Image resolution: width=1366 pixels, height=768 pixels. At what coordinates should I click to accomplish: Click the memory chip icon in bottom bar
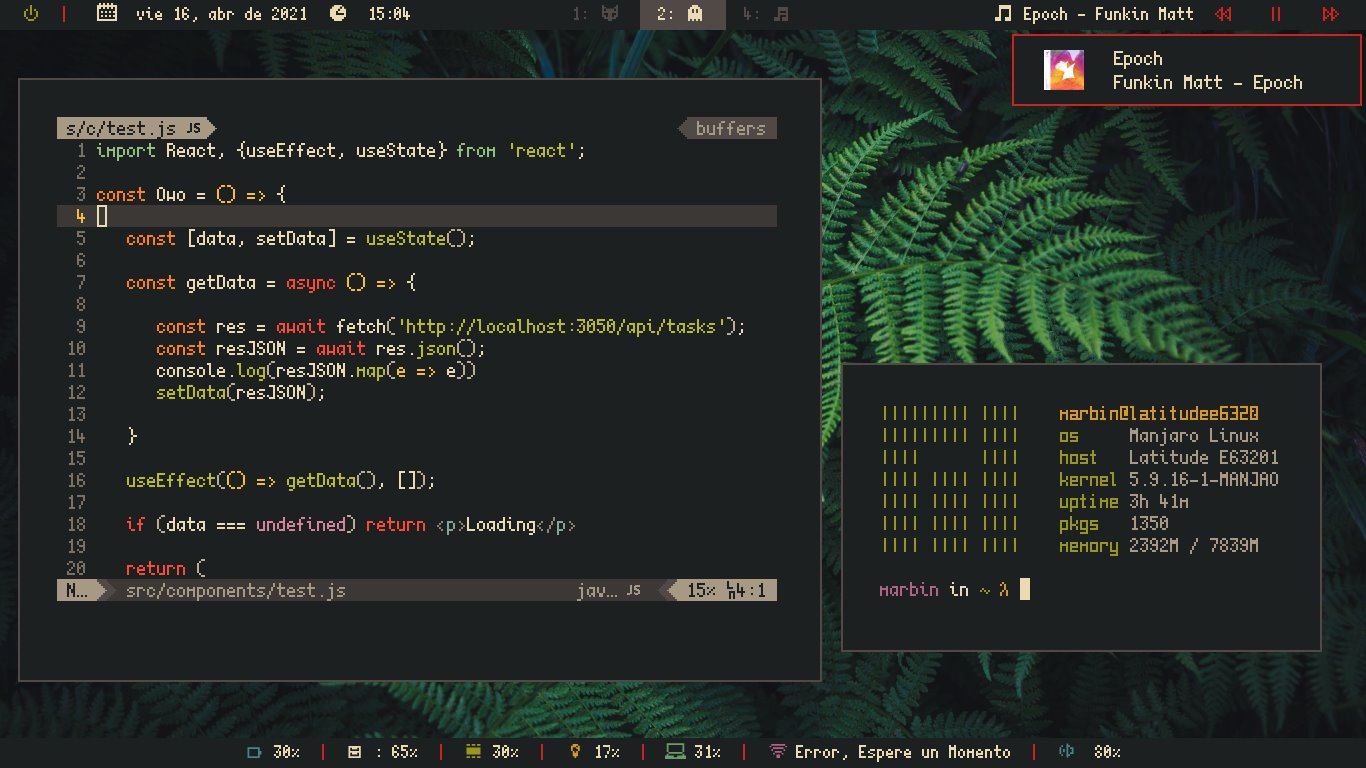[x=474, y=752]
